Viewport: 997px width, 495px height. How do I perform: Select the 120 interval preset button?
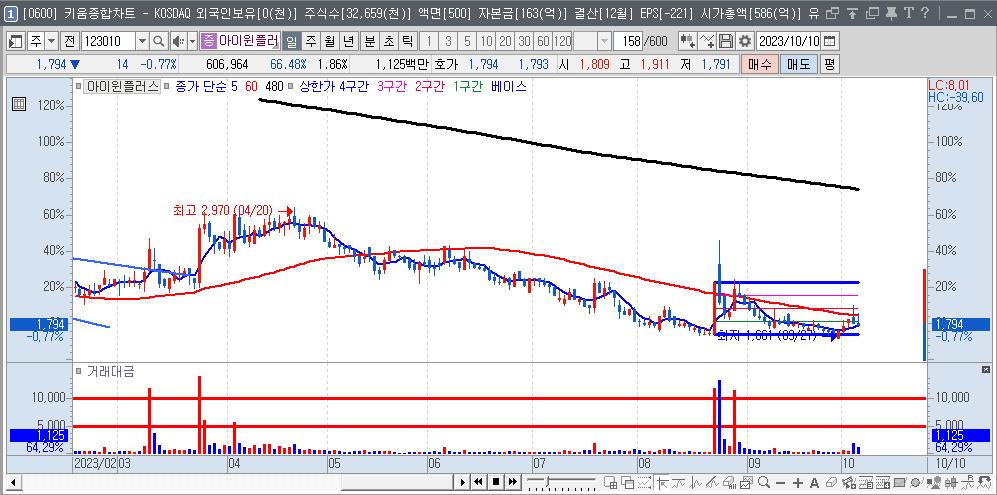[x=563, y=41]
